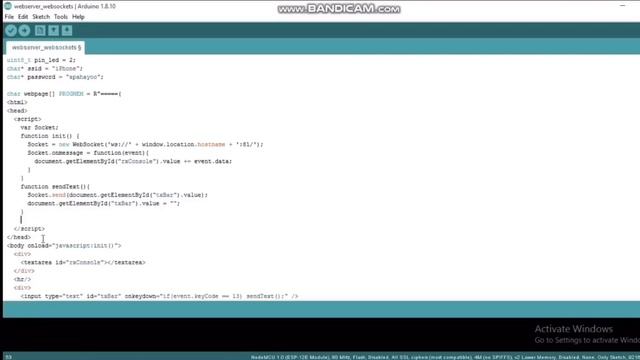Click the NodeMCU board info in status bar
This screenshot has height=360, width=640.
pos(444,357)
